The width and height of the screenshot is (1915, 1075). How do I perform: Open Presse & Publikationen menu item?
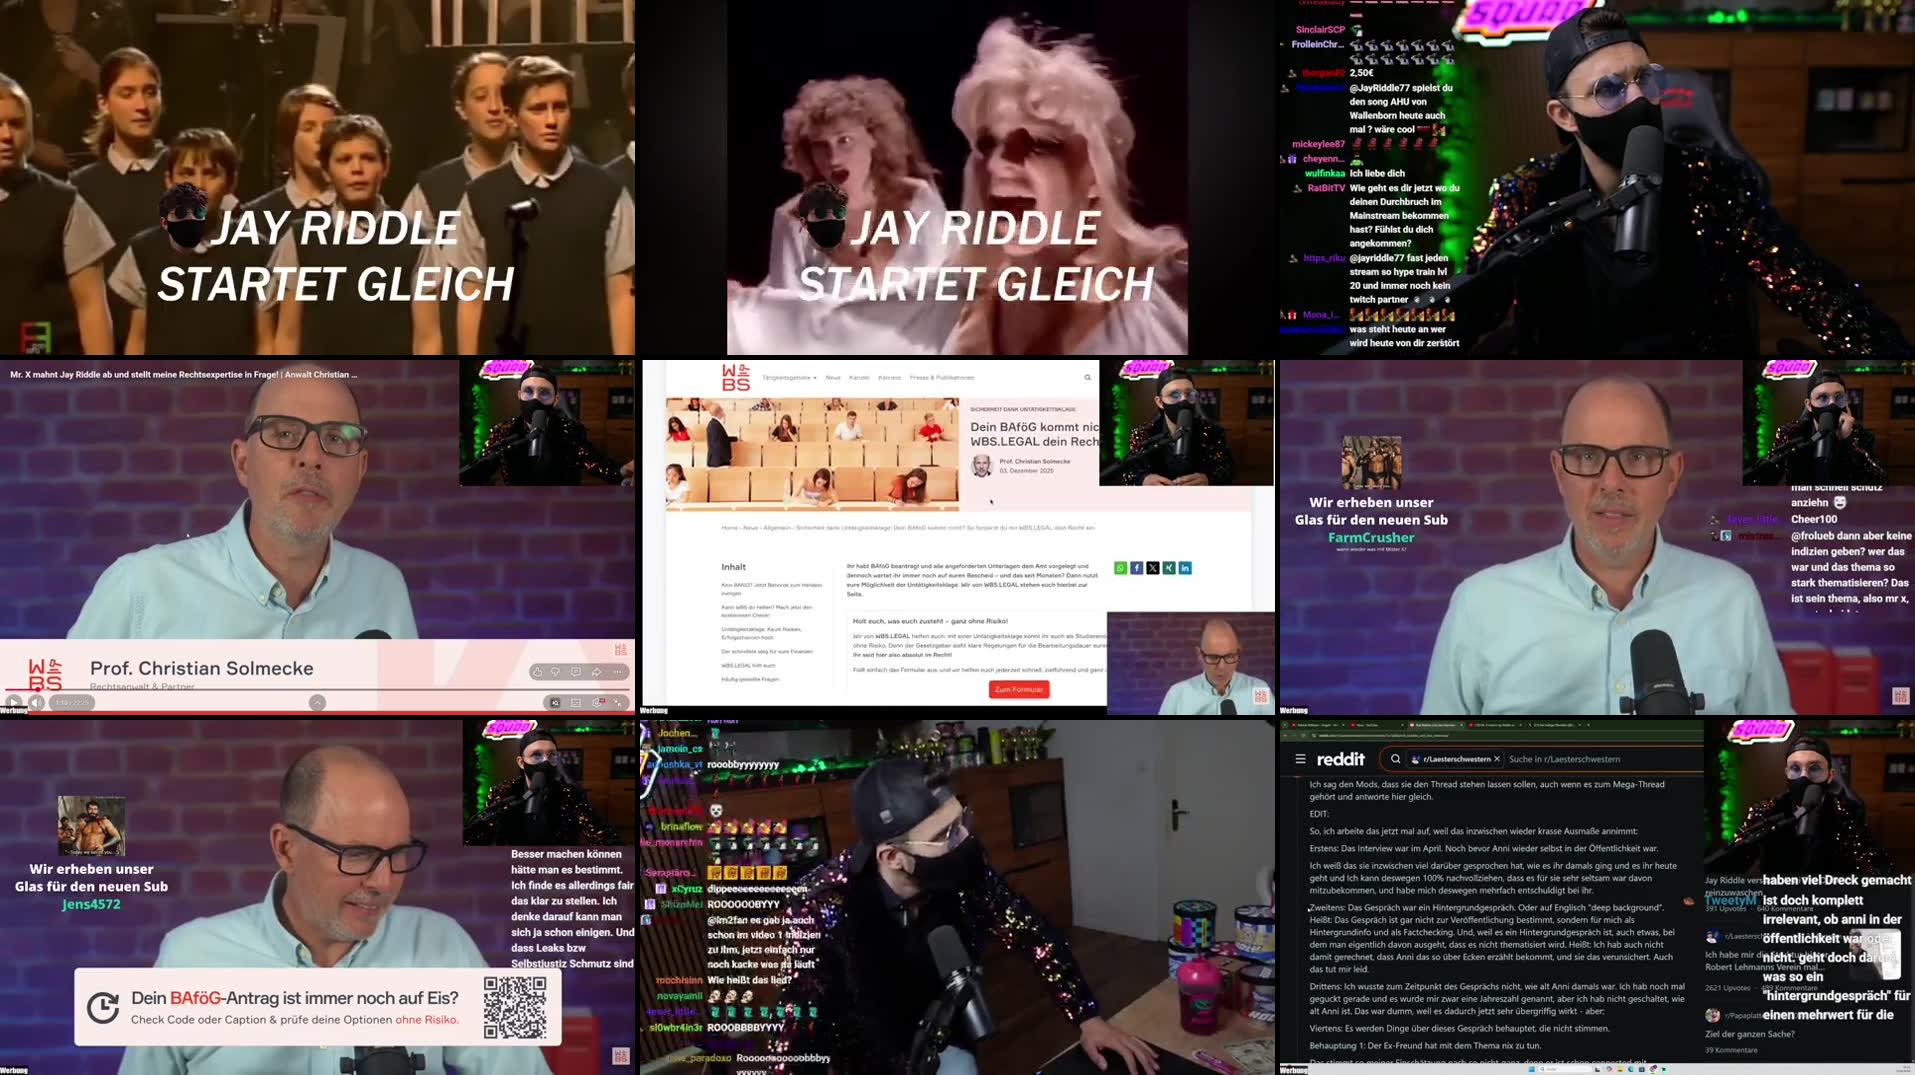[942, 377]
